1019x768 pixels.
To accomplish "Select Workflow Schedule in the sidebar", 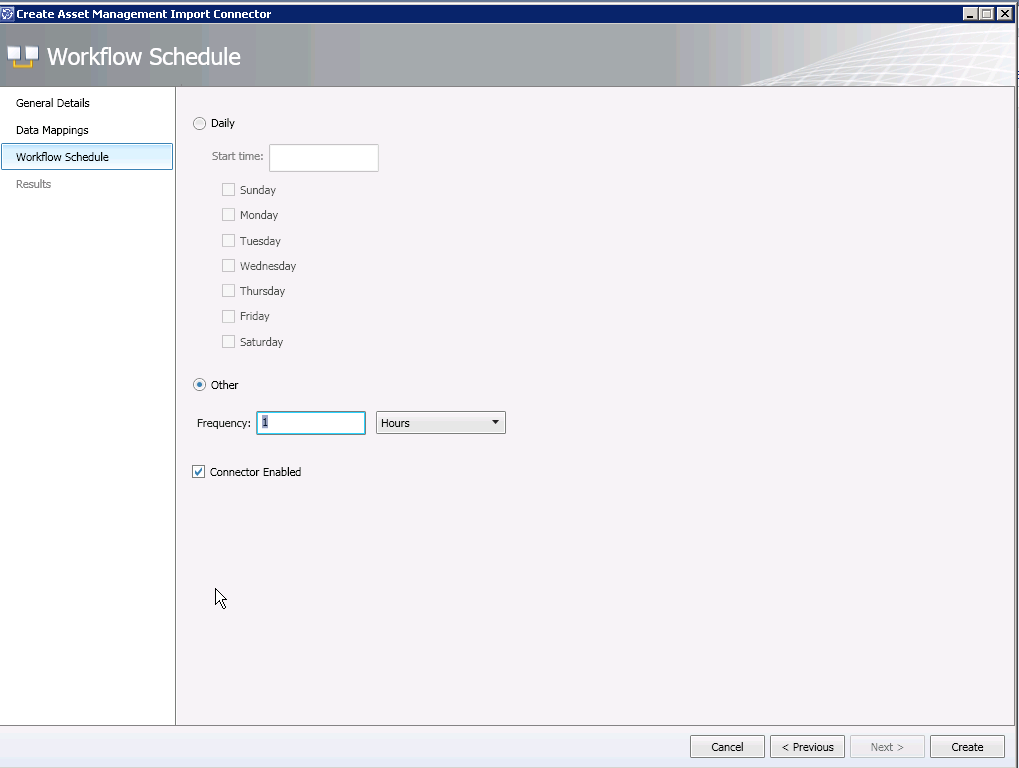I will click(x=62, y=157).
